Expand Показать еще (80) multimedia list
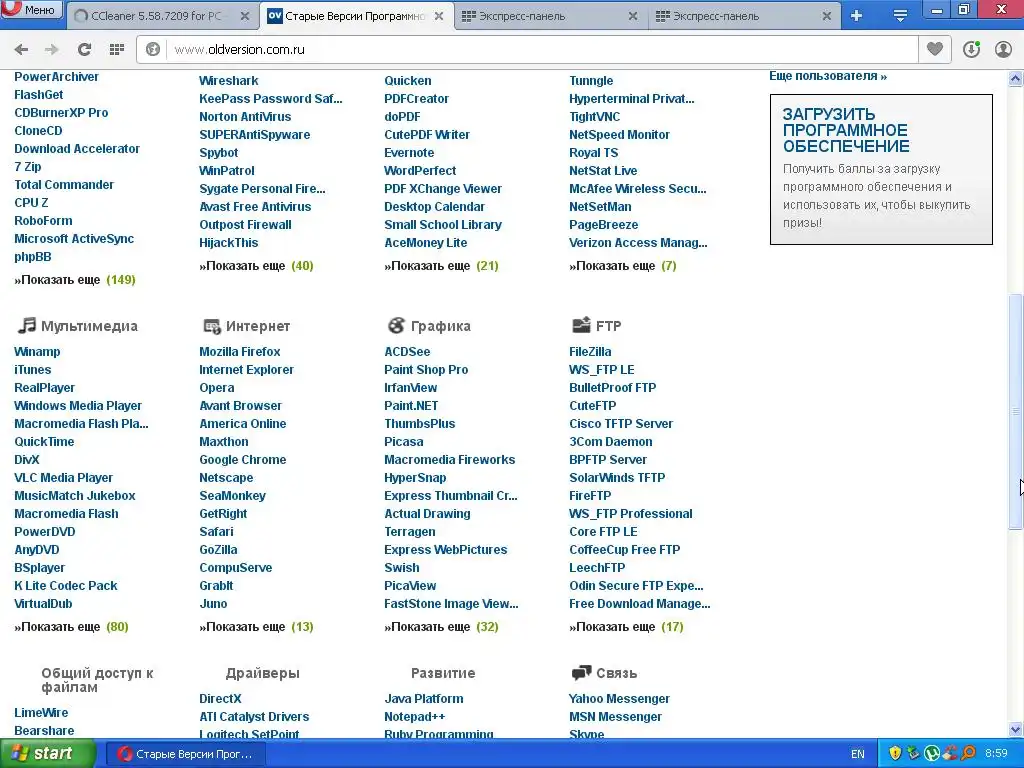Viewport: 1024px width, 768px height. tap(71, 627)
